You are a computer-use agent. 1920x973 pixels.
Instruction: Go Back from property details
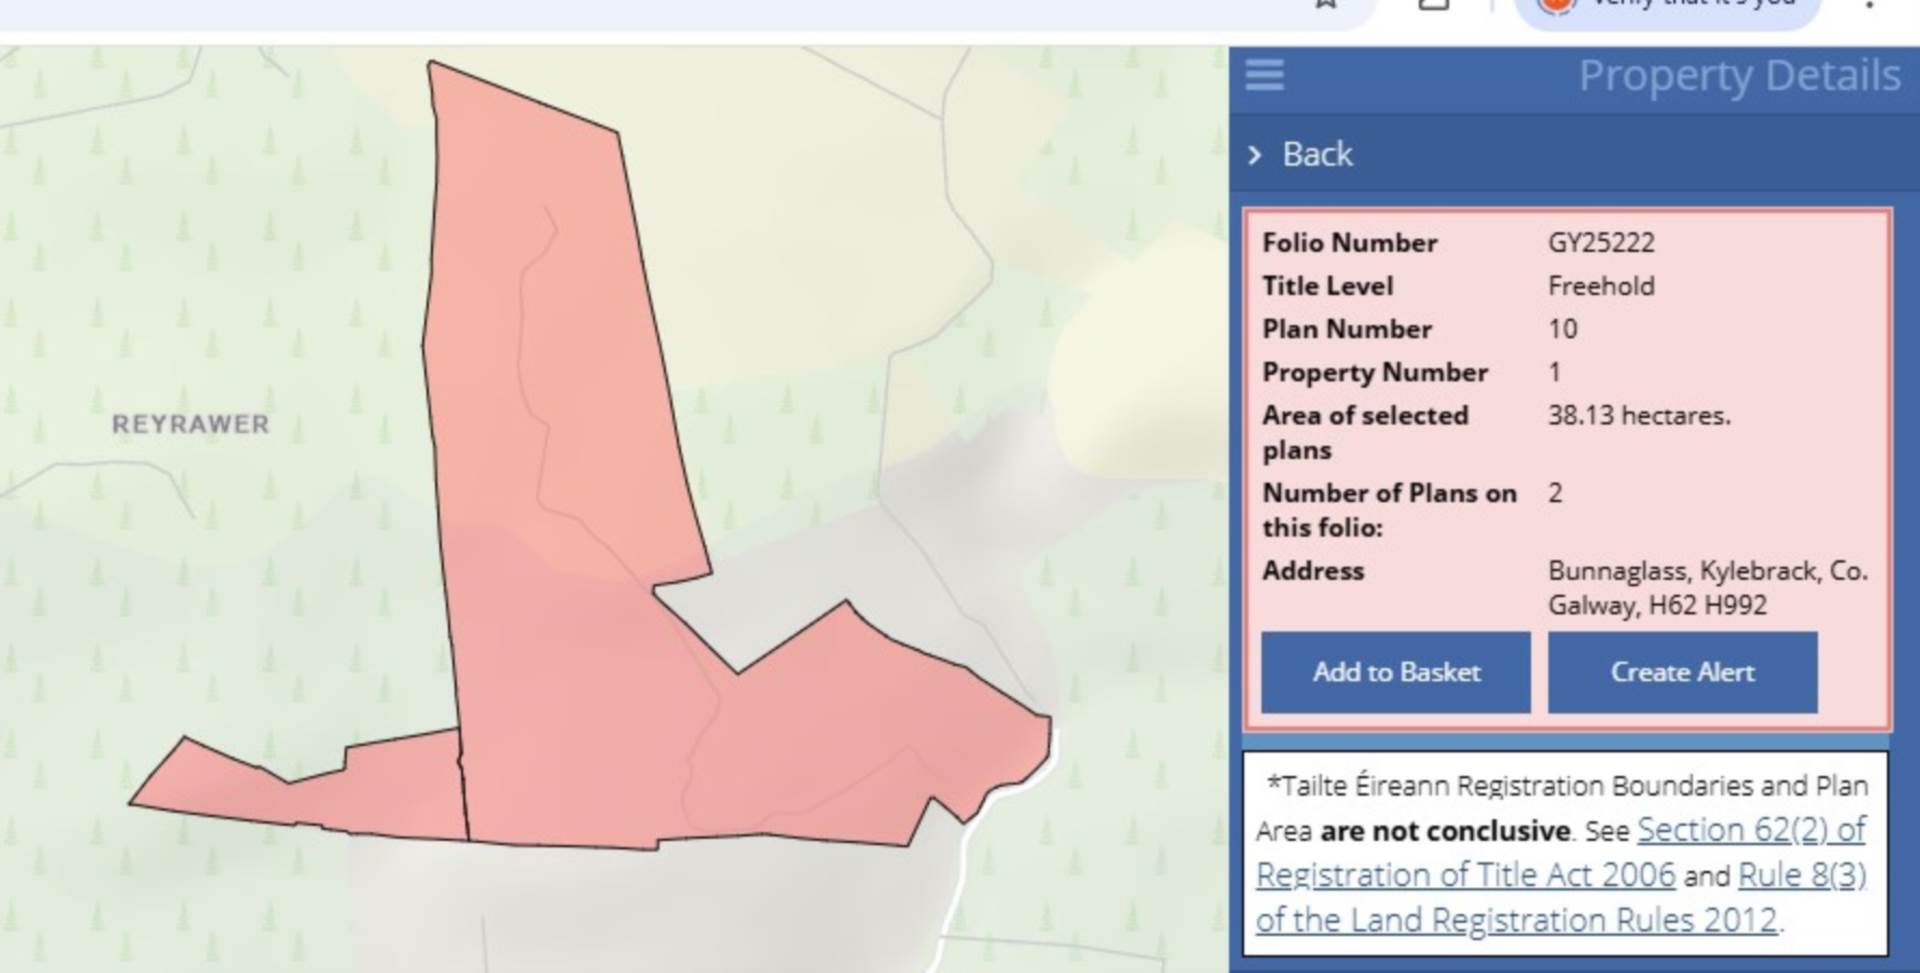click(1317, 155)
